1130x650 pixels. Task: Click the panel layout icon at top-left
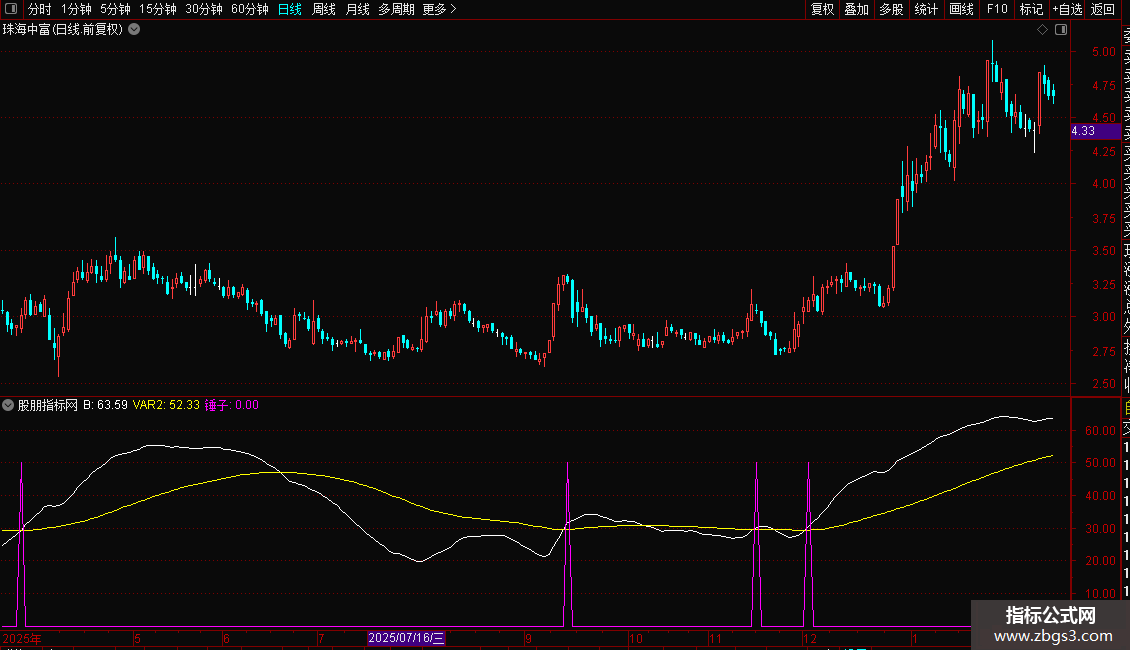tap(11, 9)
